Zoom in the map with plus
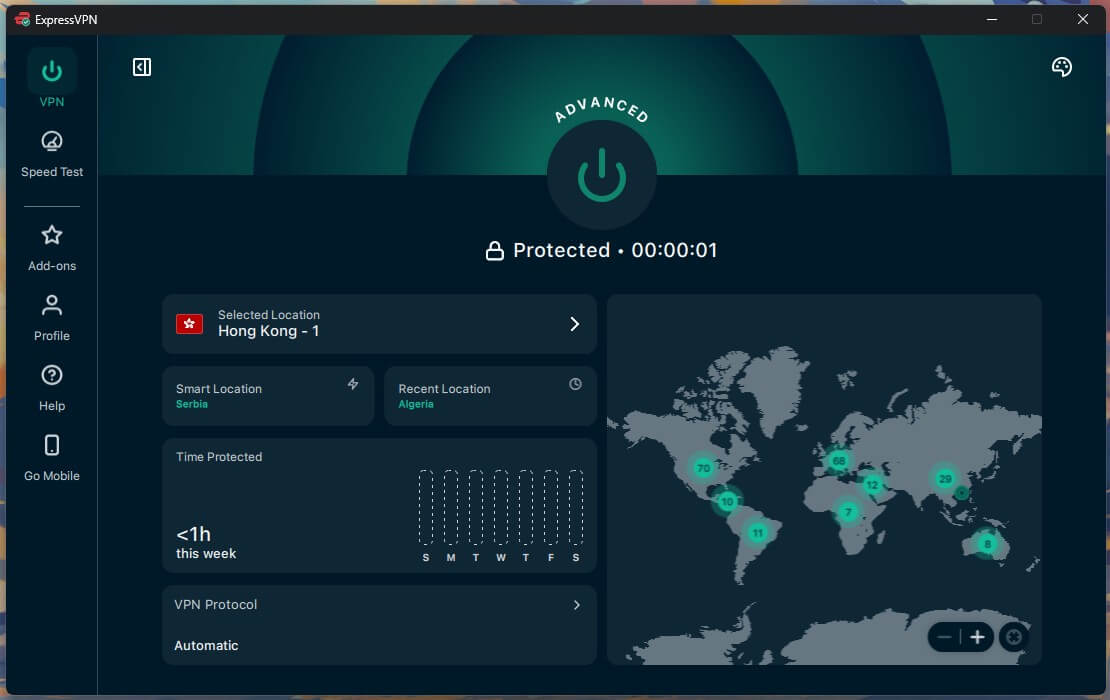This screenshot has width=1110, height=700. pos(977,637)
